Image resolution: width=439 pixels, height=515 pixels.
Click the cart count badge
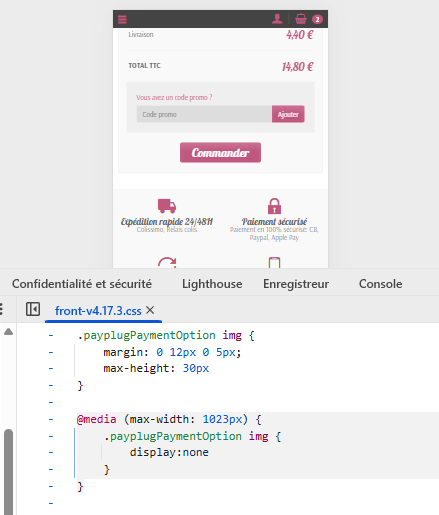tap(317, 19)
